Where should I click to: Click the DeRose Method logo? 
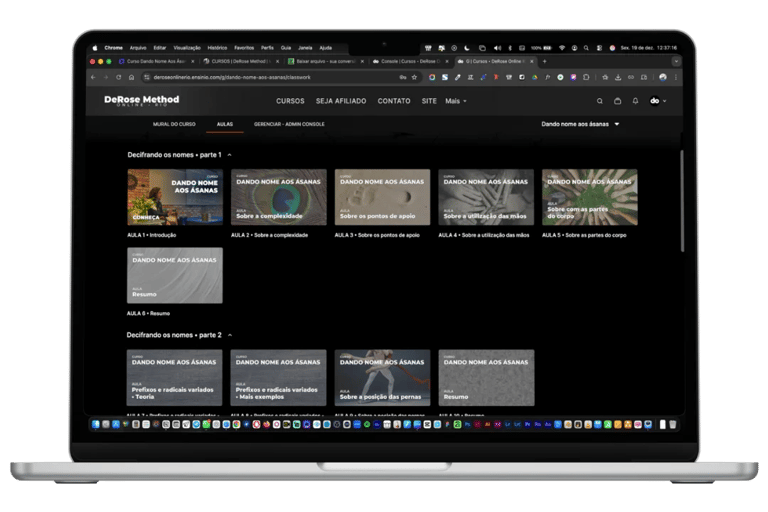coord(142,100)
